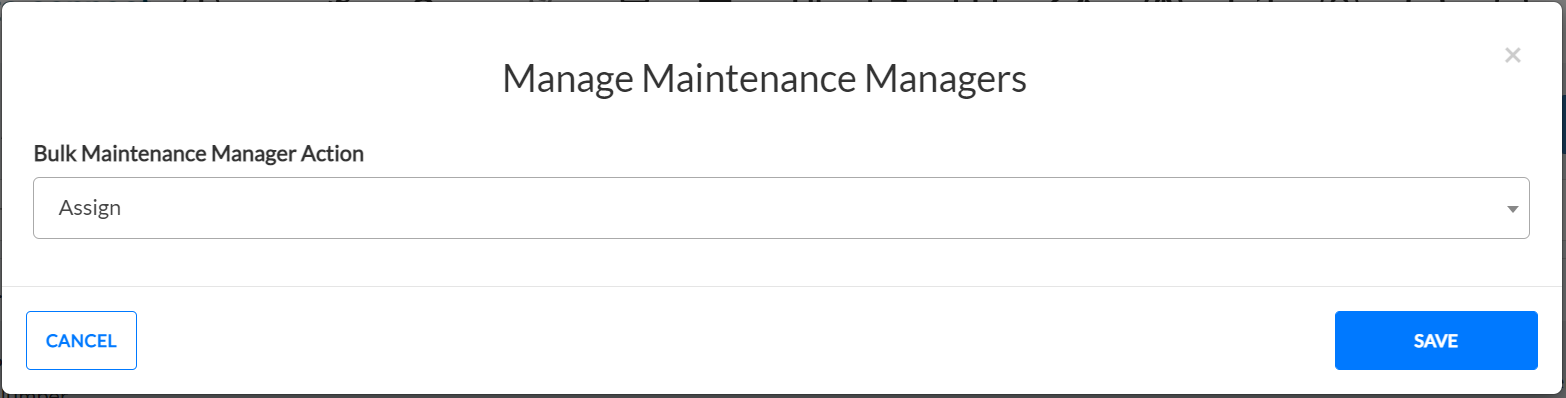Expand the Bulk Maintenance Manager Action dropdown
1566x398 pixels.
click(x=781, y=208)
